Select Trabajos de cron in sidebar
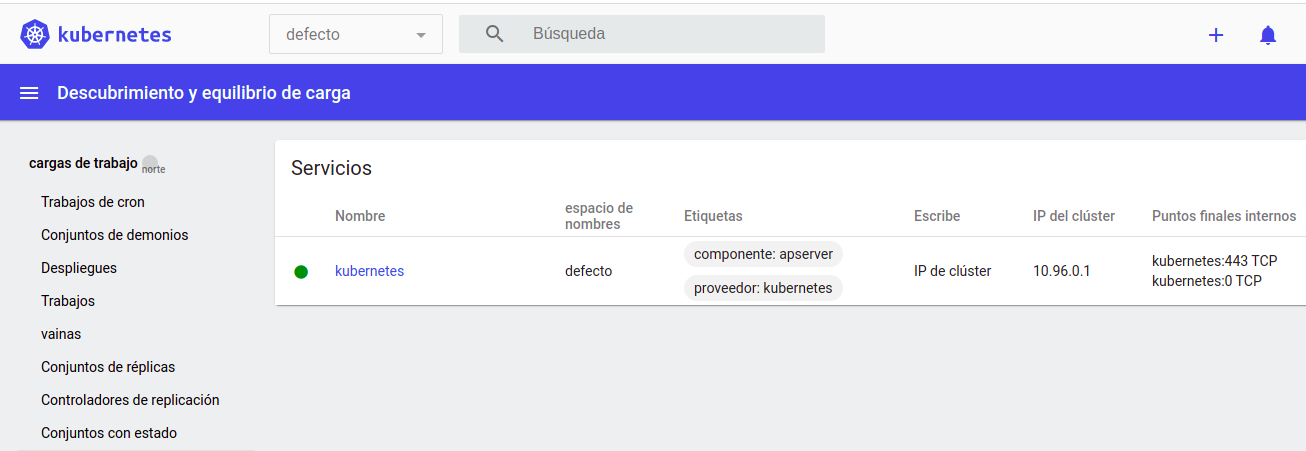The height and width of the screenshot is (451, 1306). [x=93, y=202]
